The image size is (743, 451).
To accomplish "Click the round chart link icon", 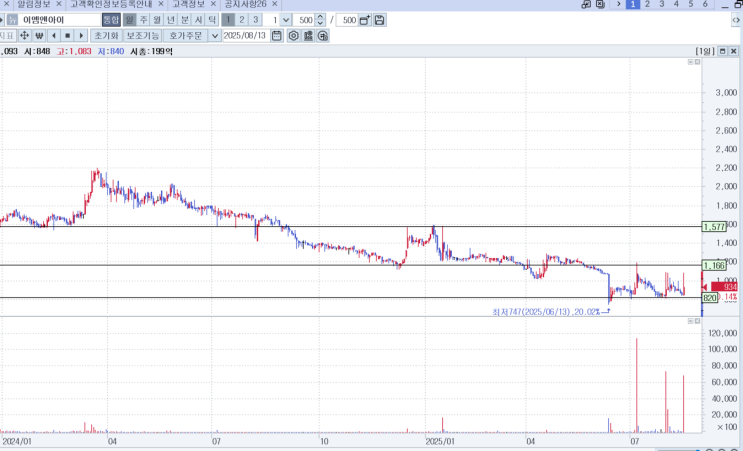I will (x=323, y=36).
